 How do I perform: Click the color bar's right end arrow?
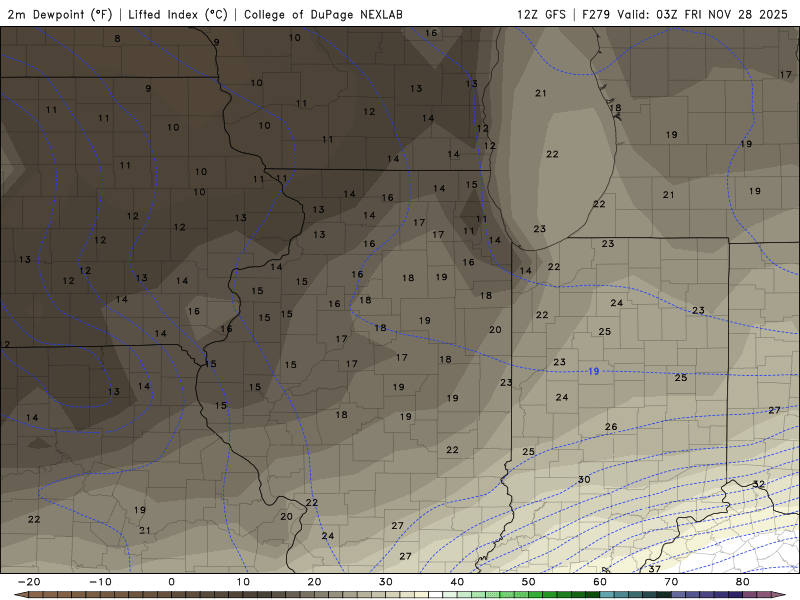[779, 594]
